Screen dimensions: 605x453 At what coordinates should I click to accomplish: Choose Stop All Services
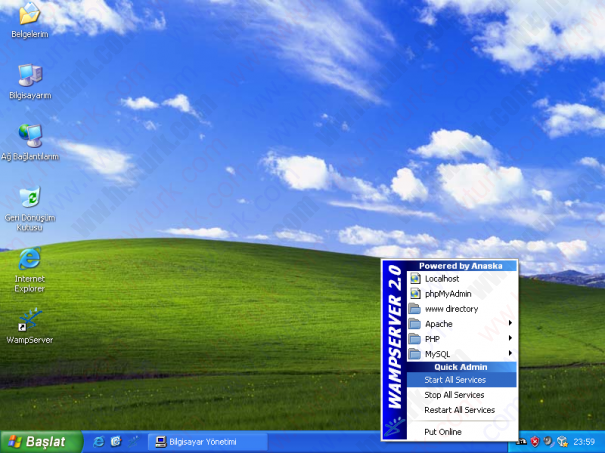coord(462,395)
